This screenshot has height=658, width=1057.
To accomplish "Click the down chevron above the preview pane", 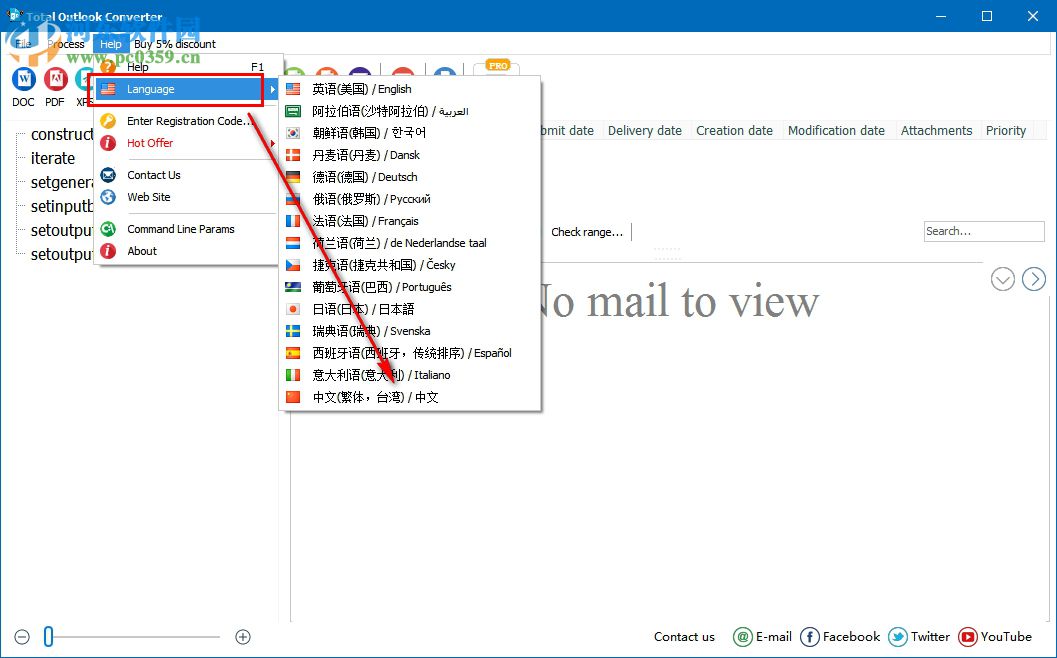I will coord(1002,279).
